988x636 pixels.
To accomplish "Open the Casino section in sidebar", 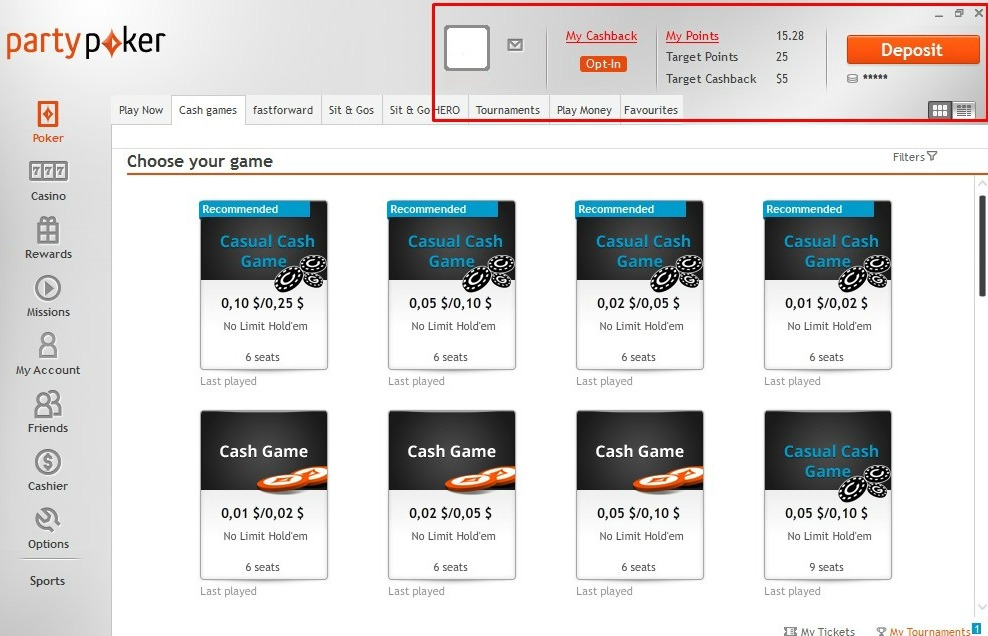I will click(48, 180).
